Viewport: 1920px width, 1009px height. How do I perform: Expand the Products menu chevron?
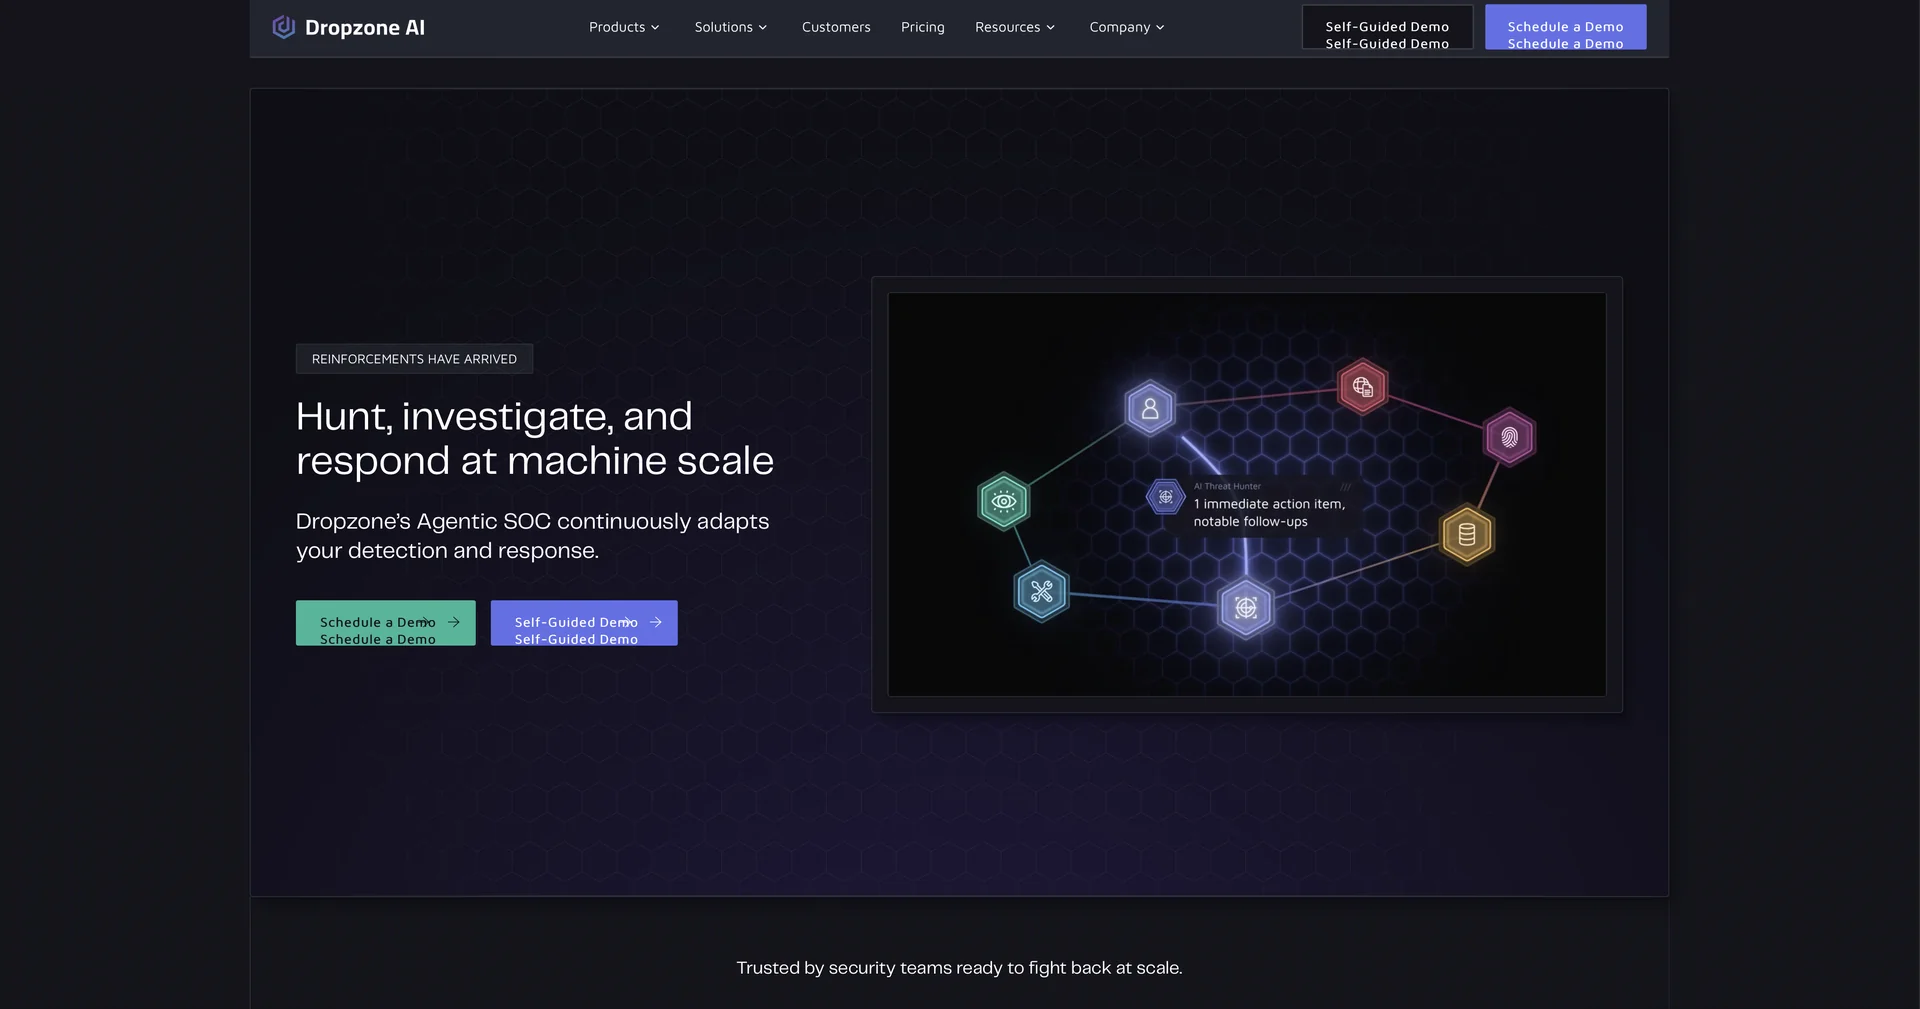[655, 27]
